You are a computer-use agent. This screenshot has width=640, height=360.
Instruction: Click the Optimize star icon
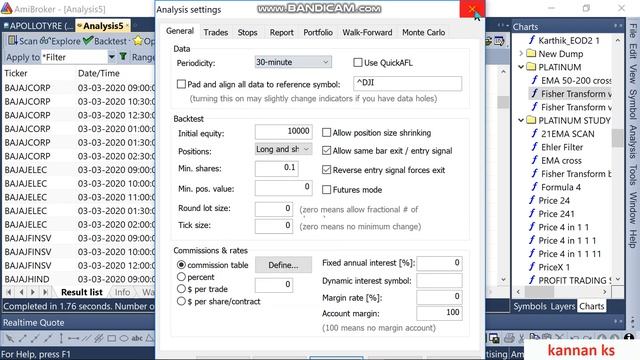[138, 40]
